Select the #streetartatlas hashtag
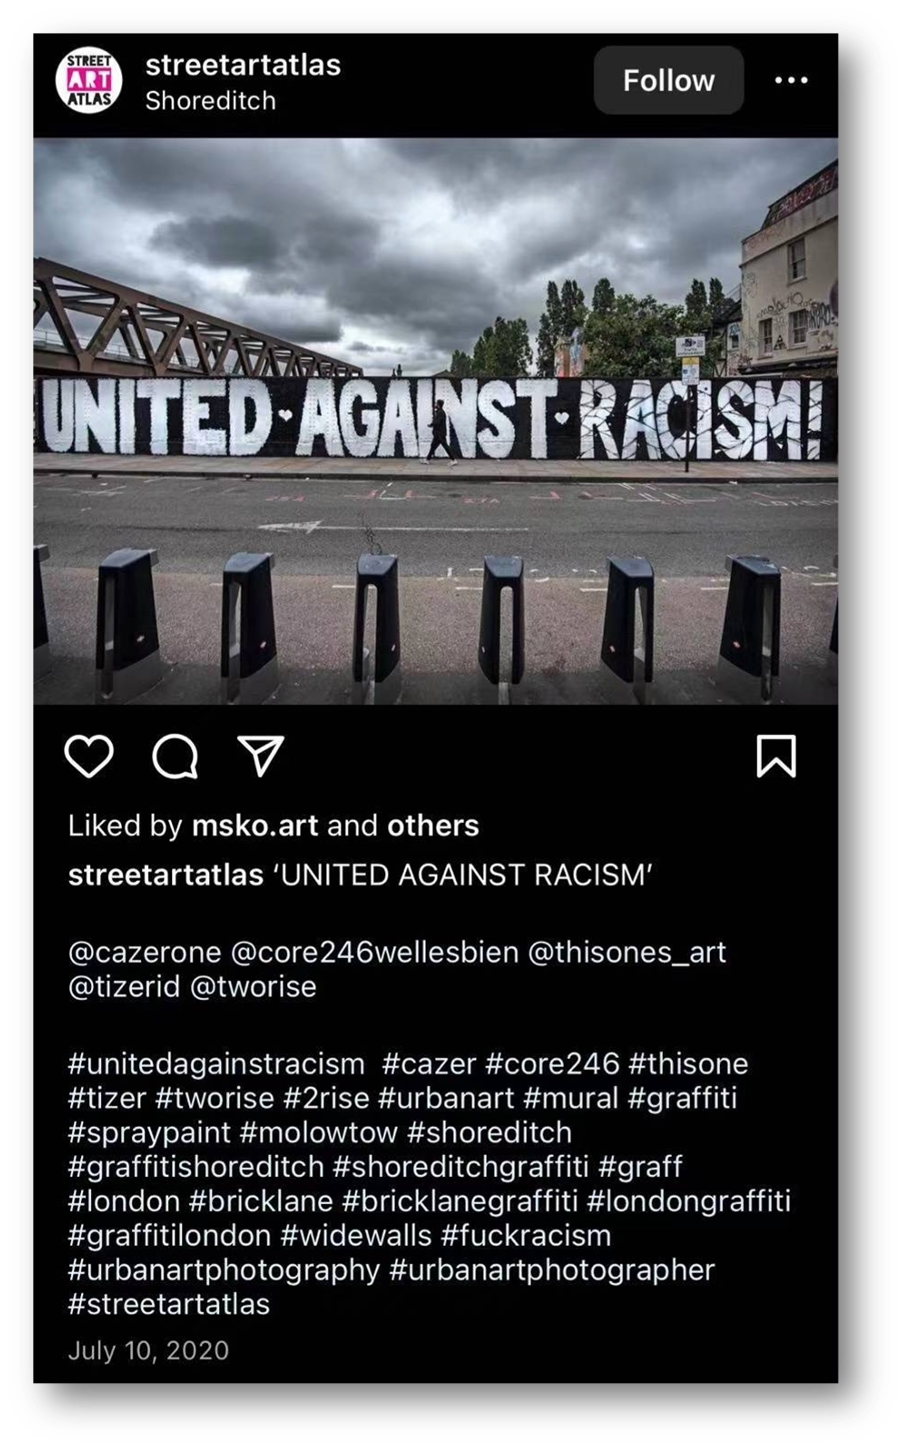This screenshot has height=1450, width=904. point(169,1304)
